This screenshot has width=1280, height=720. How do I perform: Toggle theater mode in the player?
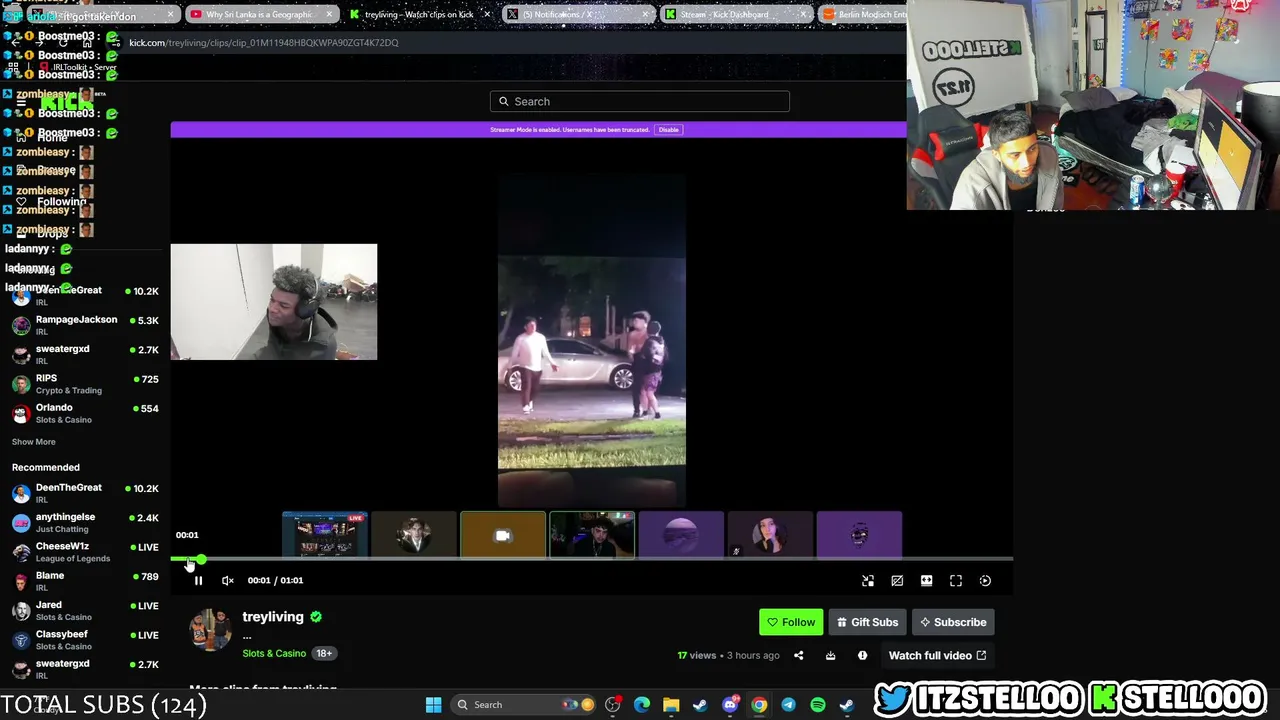[926, 581]
